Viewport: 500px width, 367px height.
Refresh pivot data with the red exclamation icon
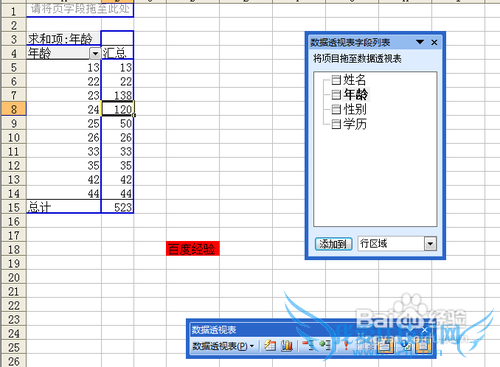click(345, 346)
